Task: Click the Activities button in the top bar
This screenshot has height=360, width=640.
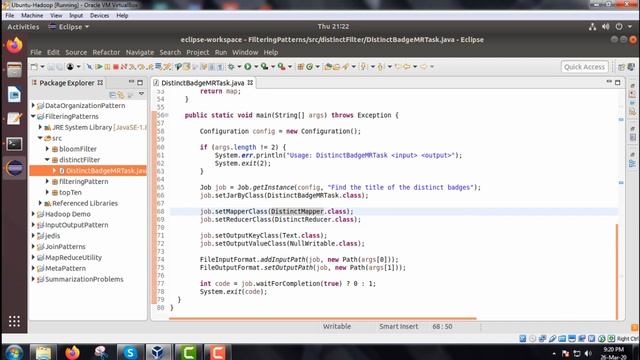Action: pos(23,27)
